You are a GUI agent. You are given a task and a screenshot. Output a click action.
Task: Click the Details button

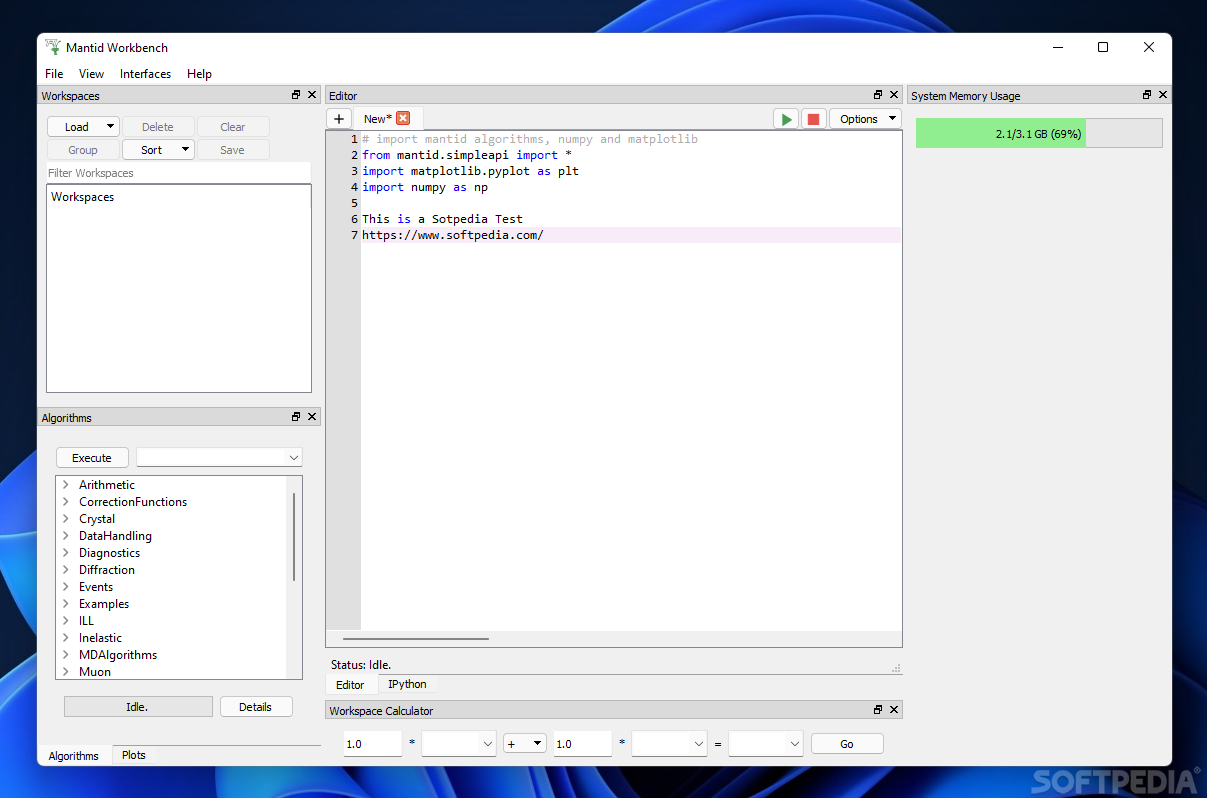256,707
